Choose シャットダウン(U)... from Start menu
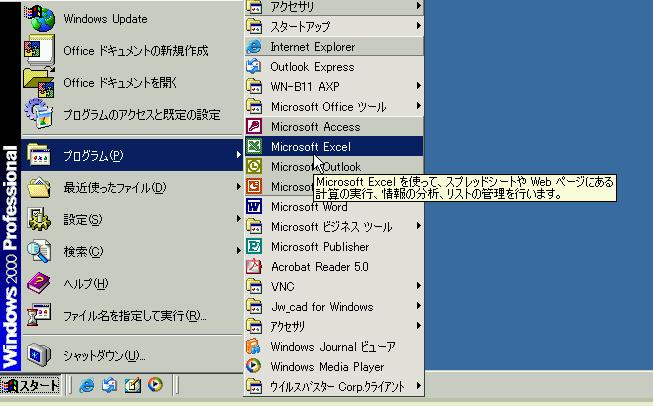This screenshot has width=653, height=406. pyautogui.click(x=132, y=355)
